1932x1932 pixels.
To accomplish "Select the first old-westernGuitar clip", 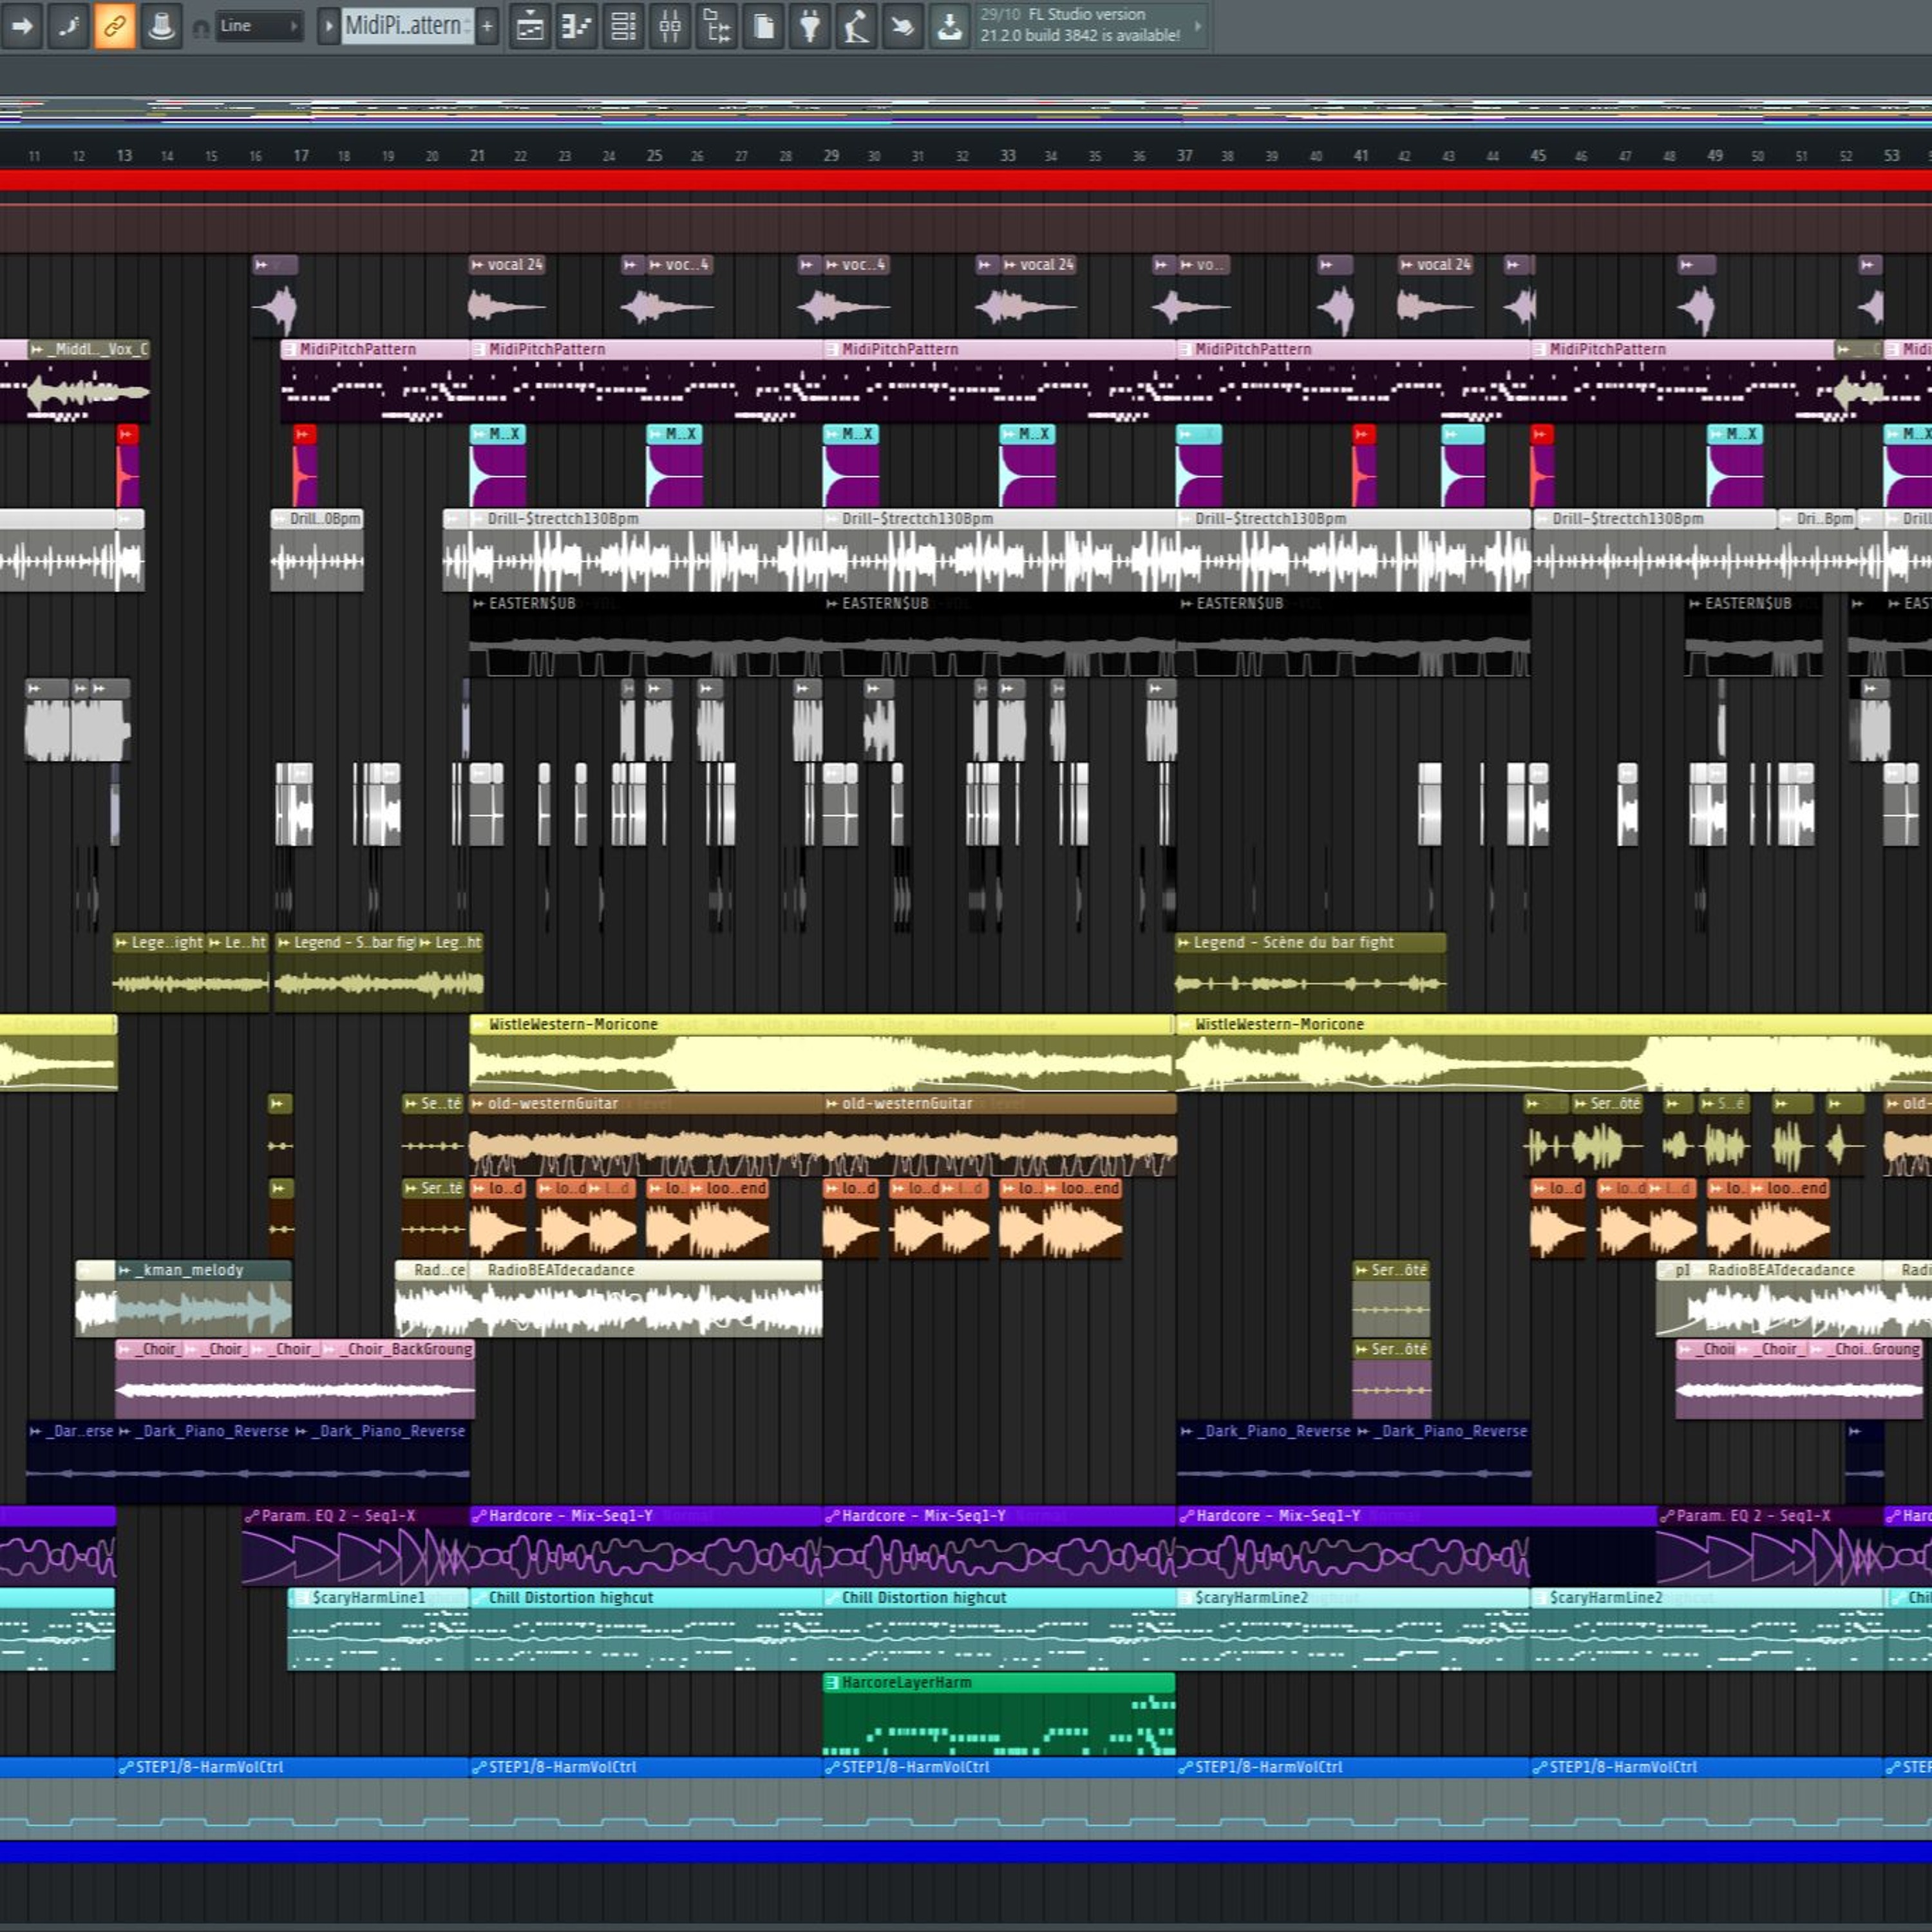I will coord(646,1136).
